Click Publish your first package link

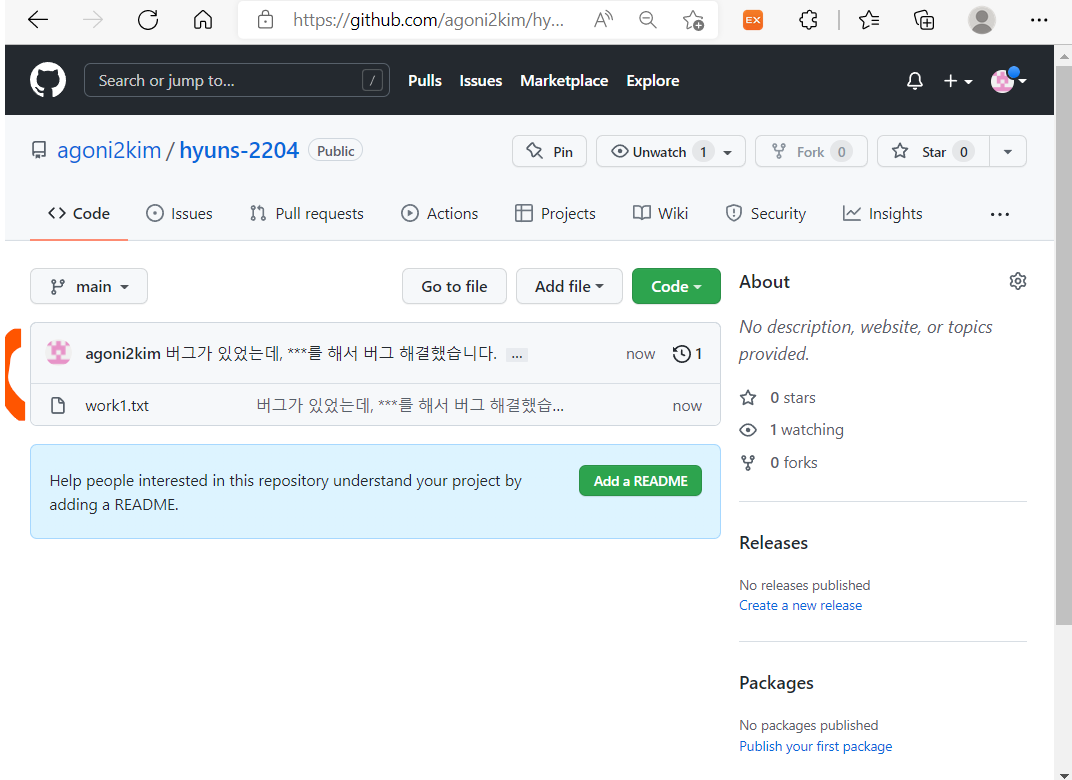point(815,746)
